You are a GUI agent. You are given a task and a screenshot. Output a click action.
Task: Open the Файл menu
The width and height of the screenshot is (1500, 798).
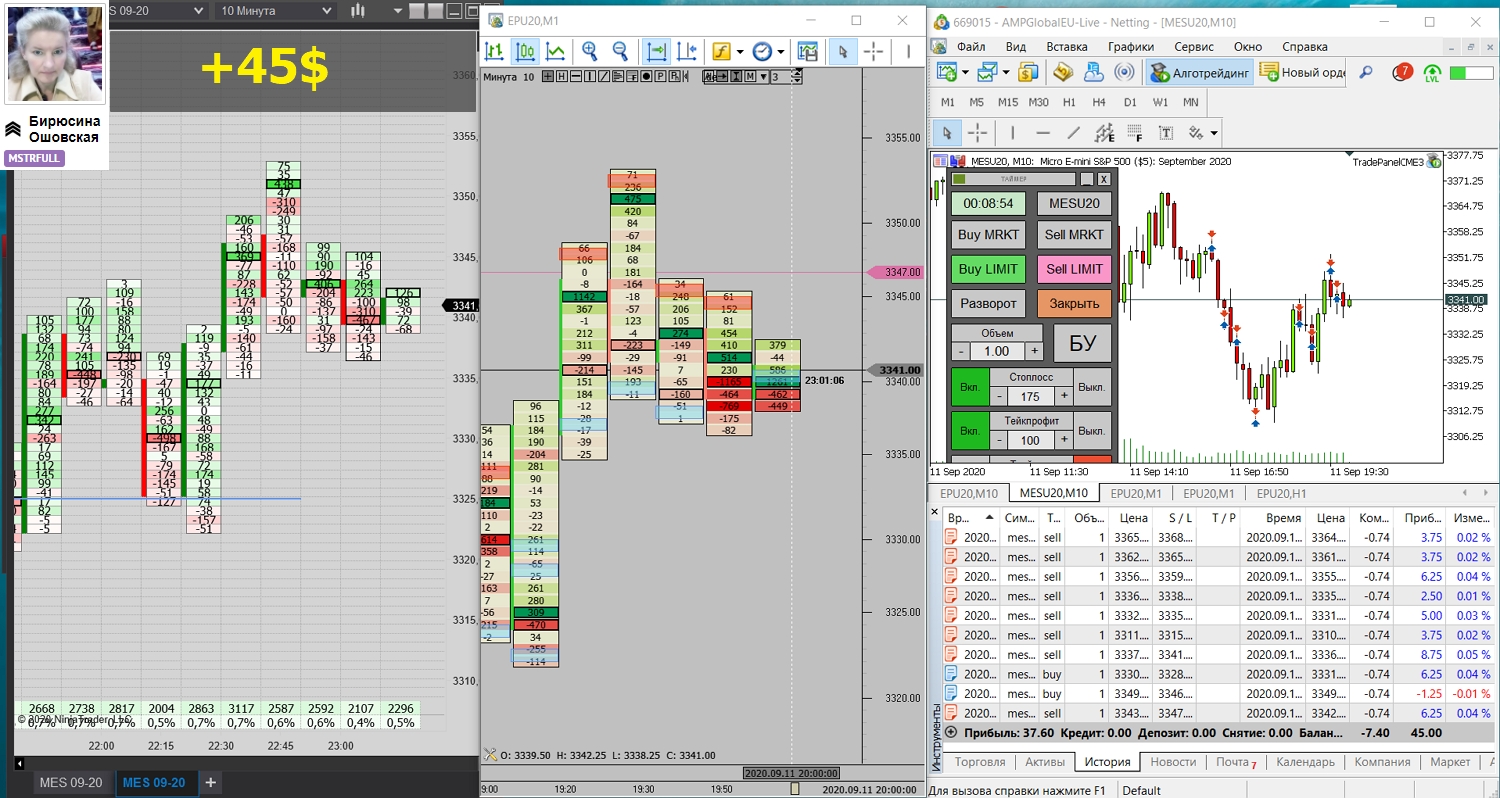[971, 47]
